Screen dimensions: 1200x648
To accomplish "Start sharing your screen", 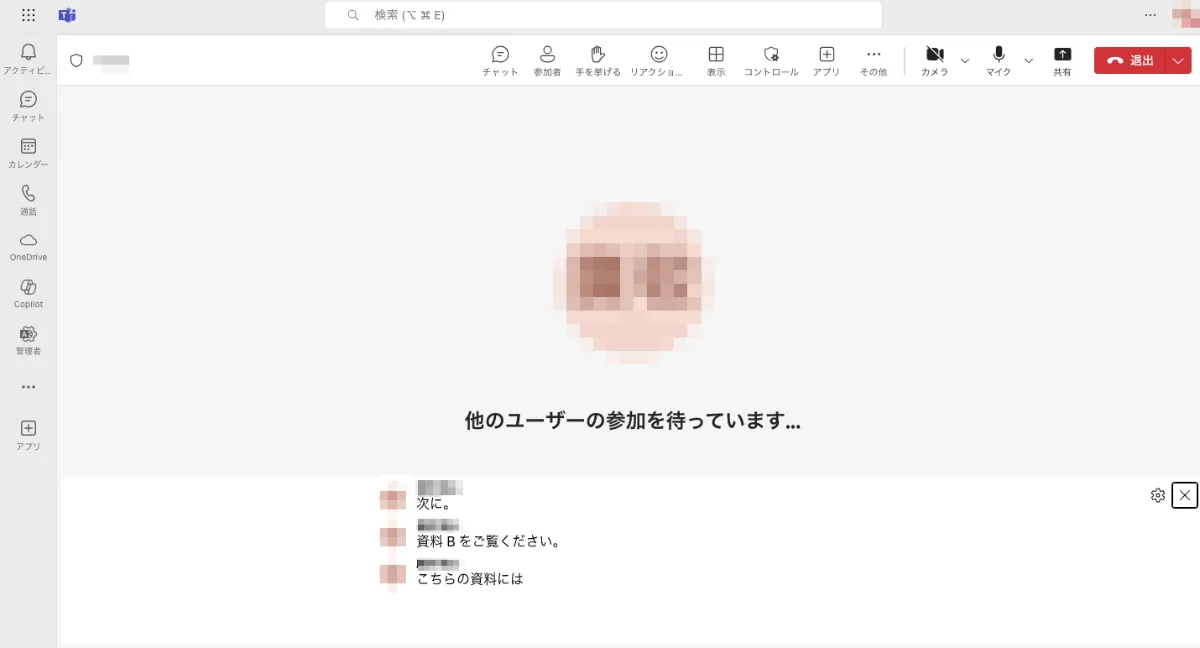I will pyautogui.click(x=1062, y=60).
